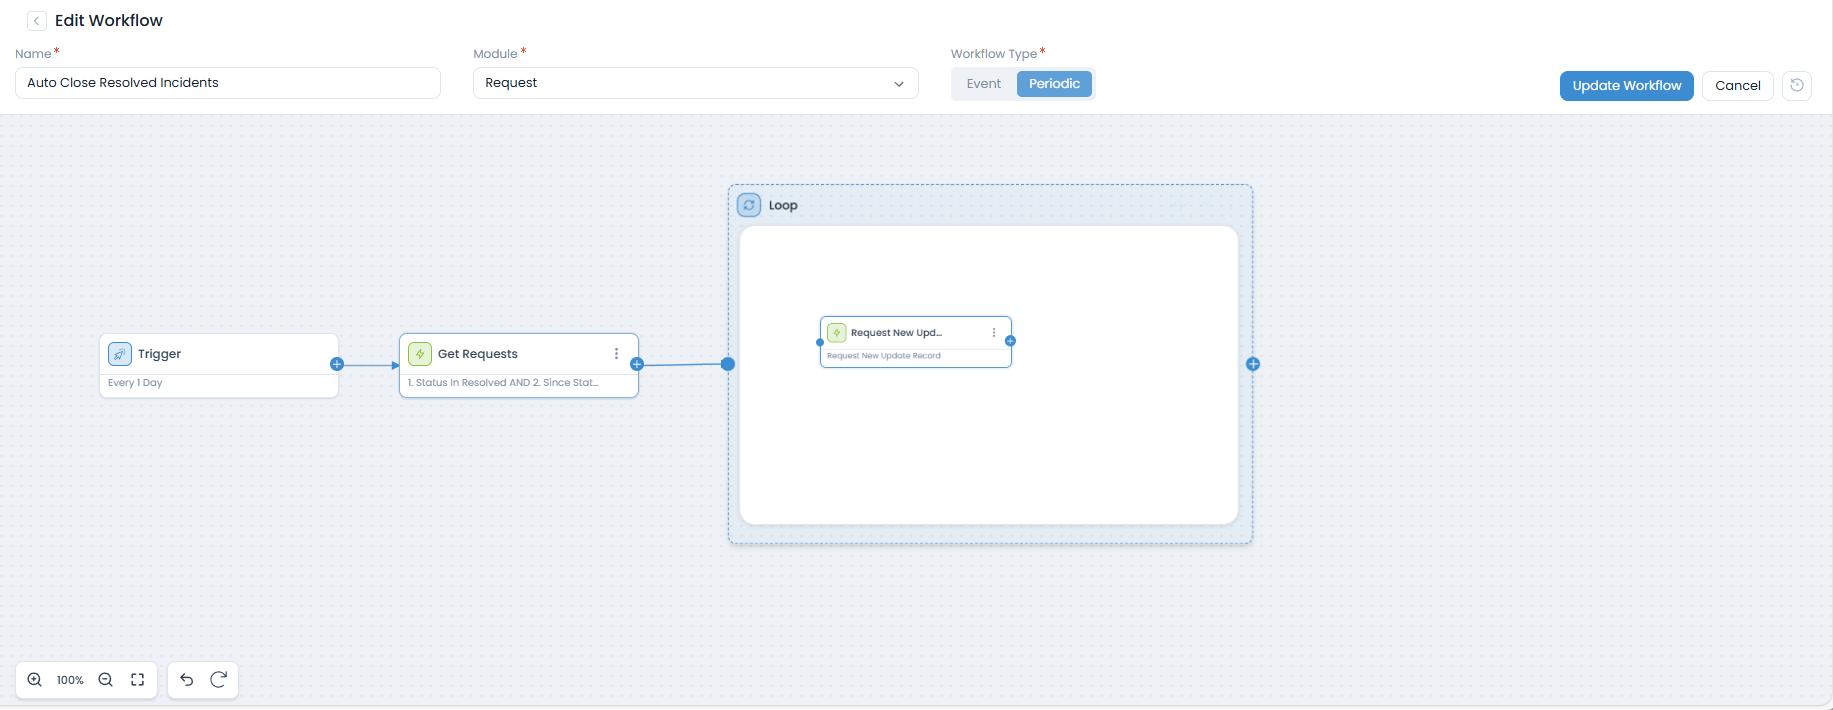
Task: Click the Loop node refresh icon
Action: 749,205
